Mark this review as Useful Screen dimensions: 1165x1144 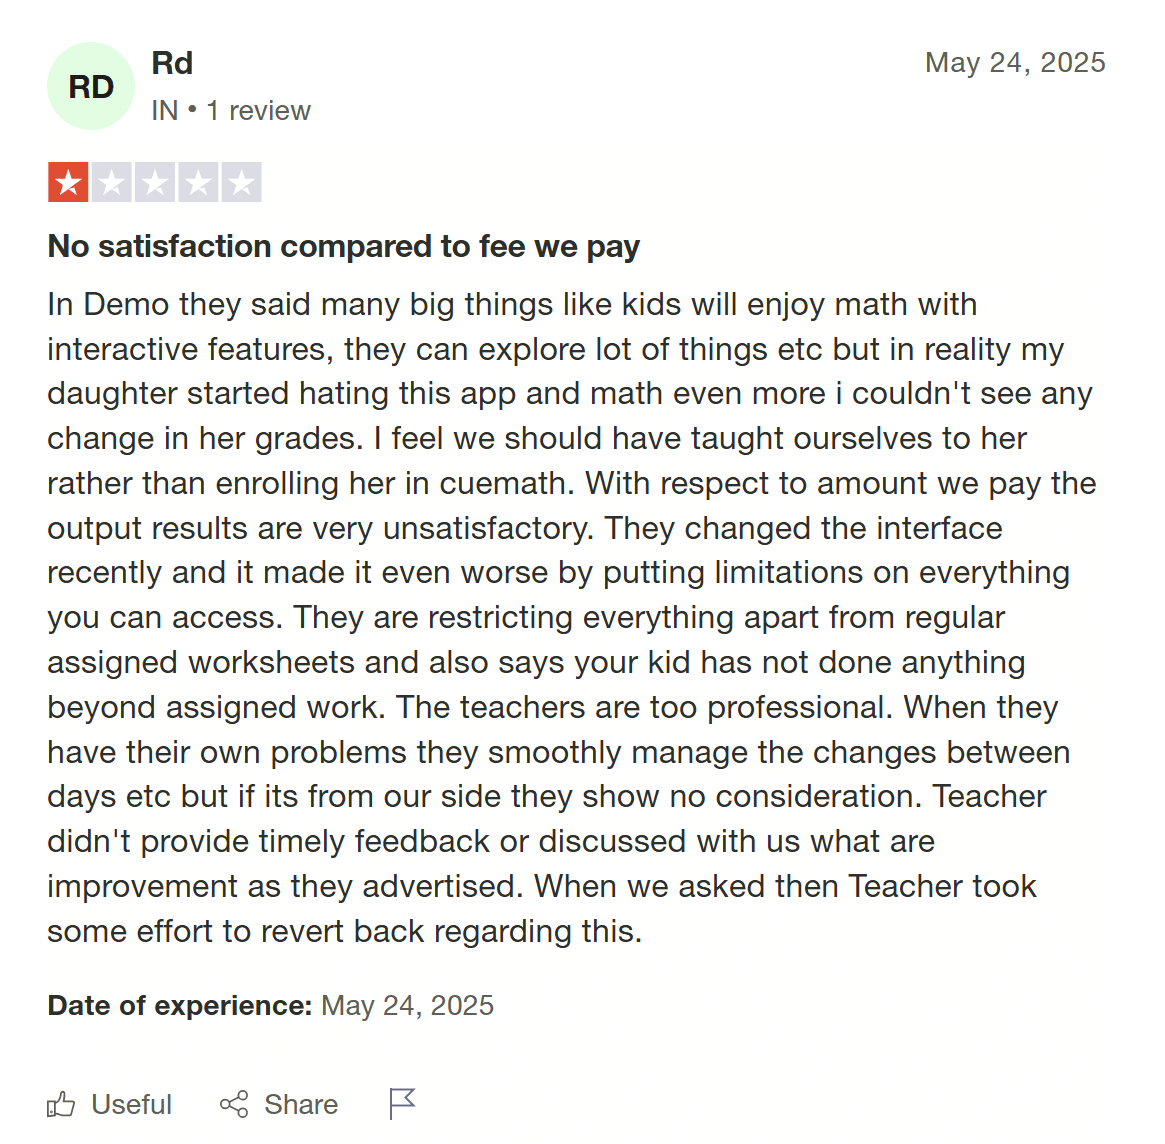click(x=130, y=1103)
